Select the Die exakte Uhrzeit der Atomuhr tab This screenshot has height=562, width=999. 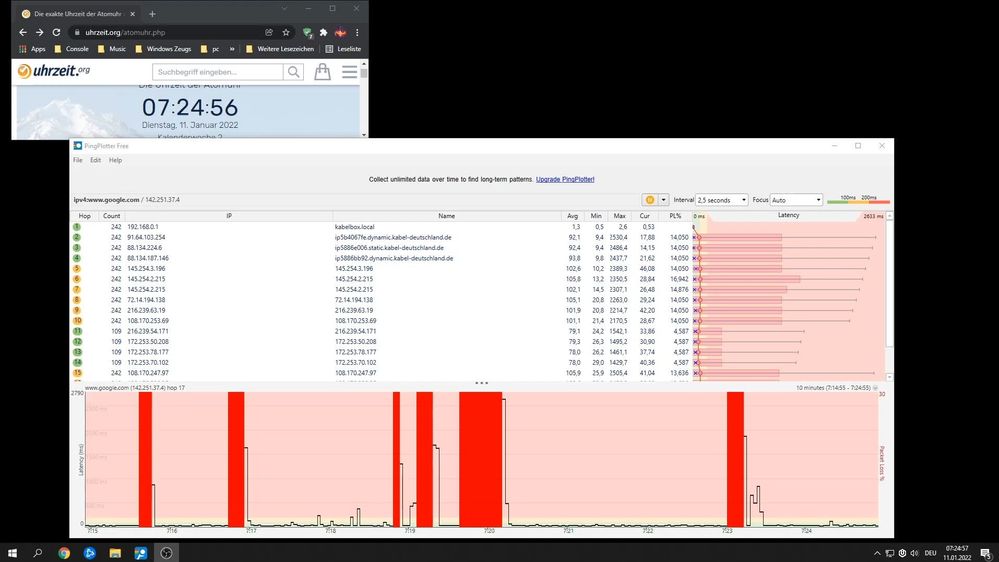click(x=78, y=13)
